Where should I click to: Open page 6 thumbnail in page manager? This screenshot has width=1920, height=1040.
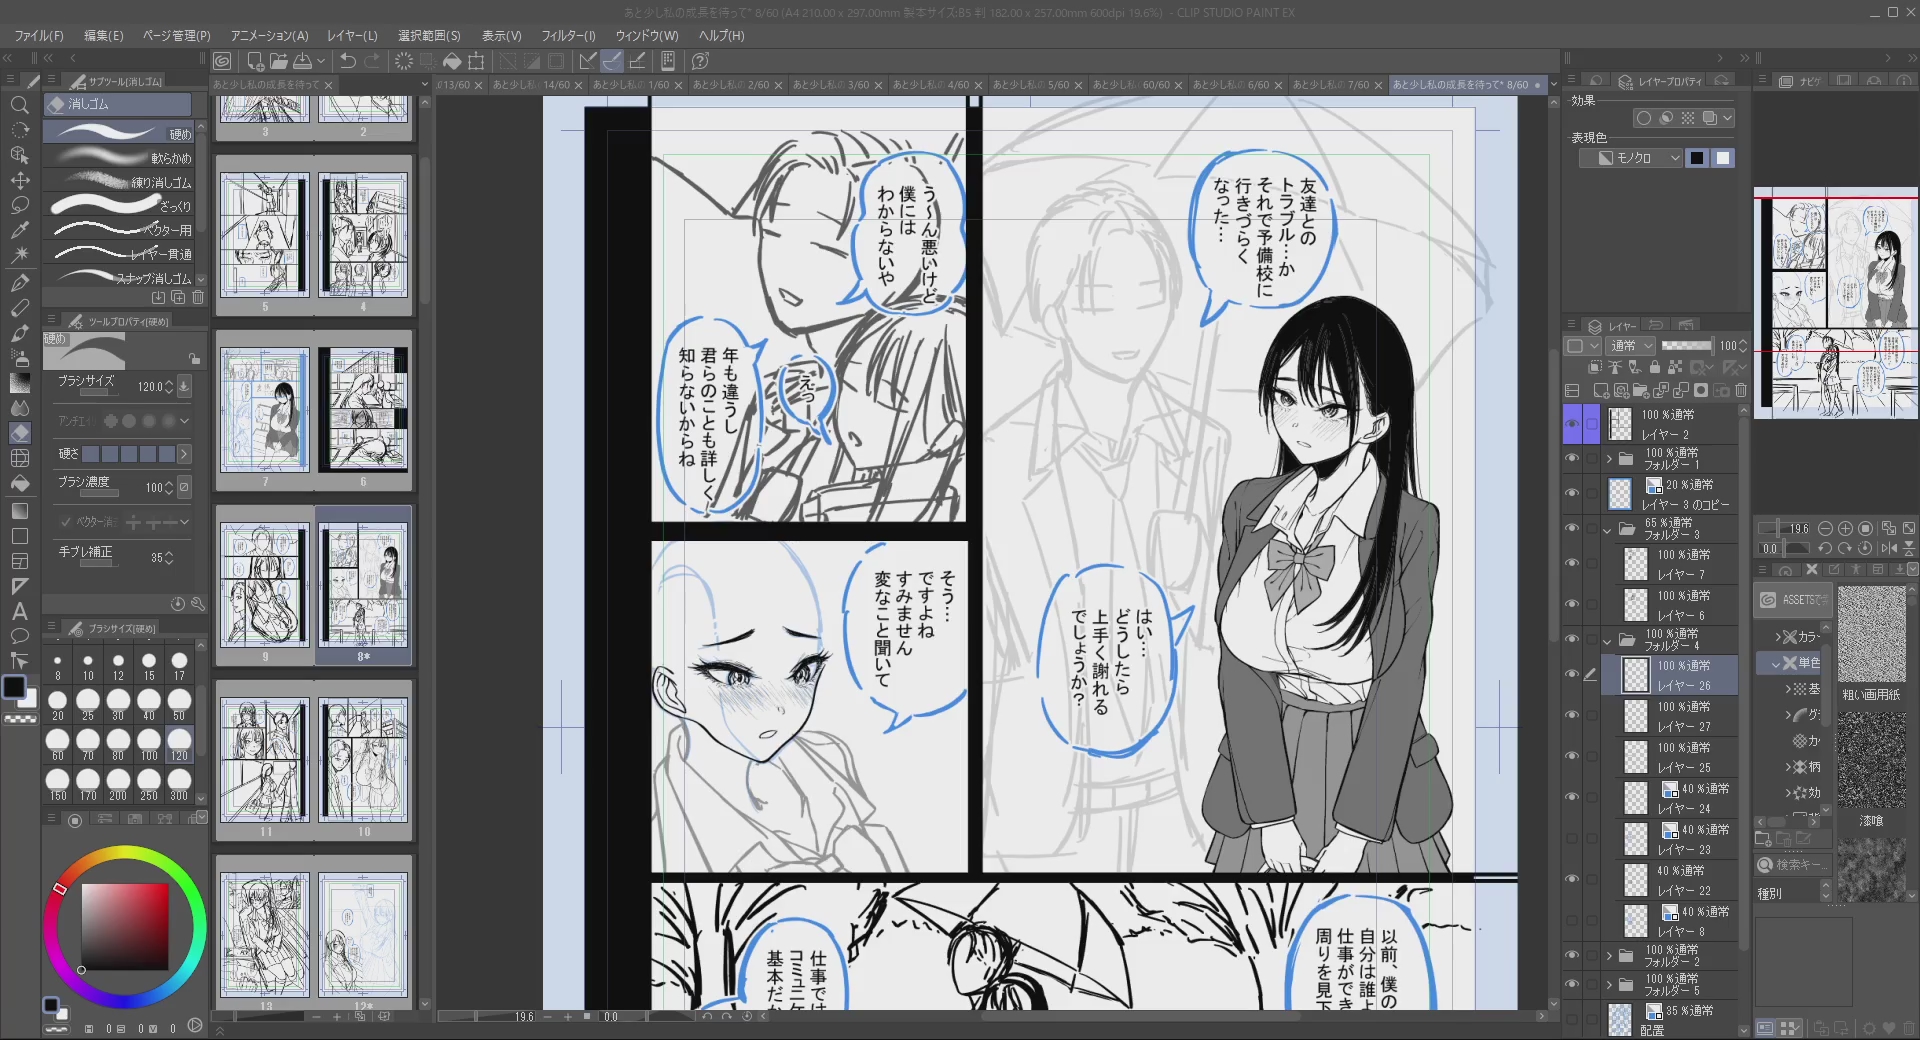point(363,412)
